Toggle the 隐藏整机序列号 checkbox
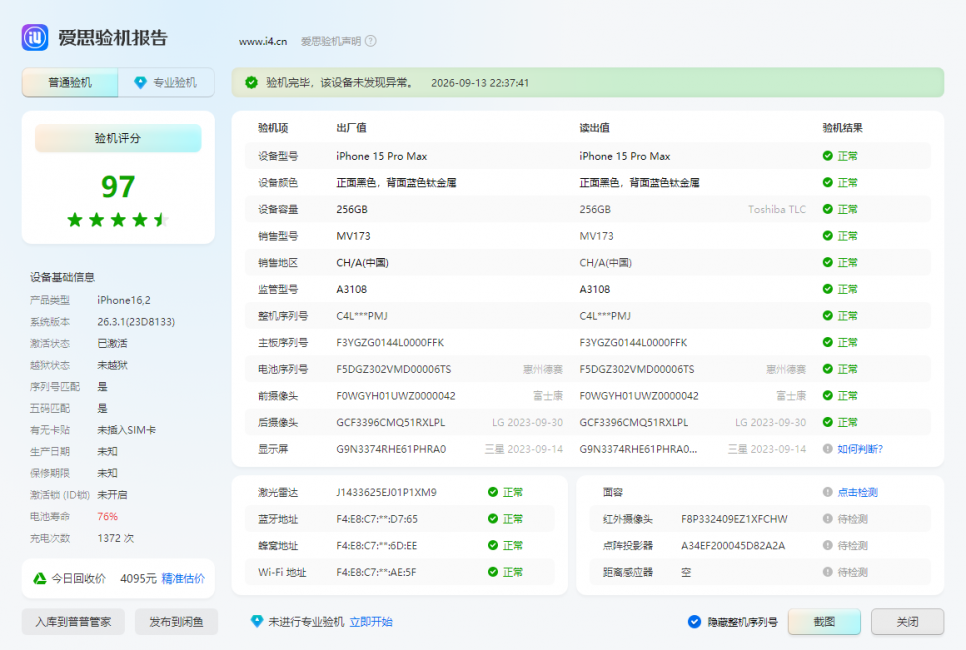Viewport: 966px width, 650px height. pos(694,622)
